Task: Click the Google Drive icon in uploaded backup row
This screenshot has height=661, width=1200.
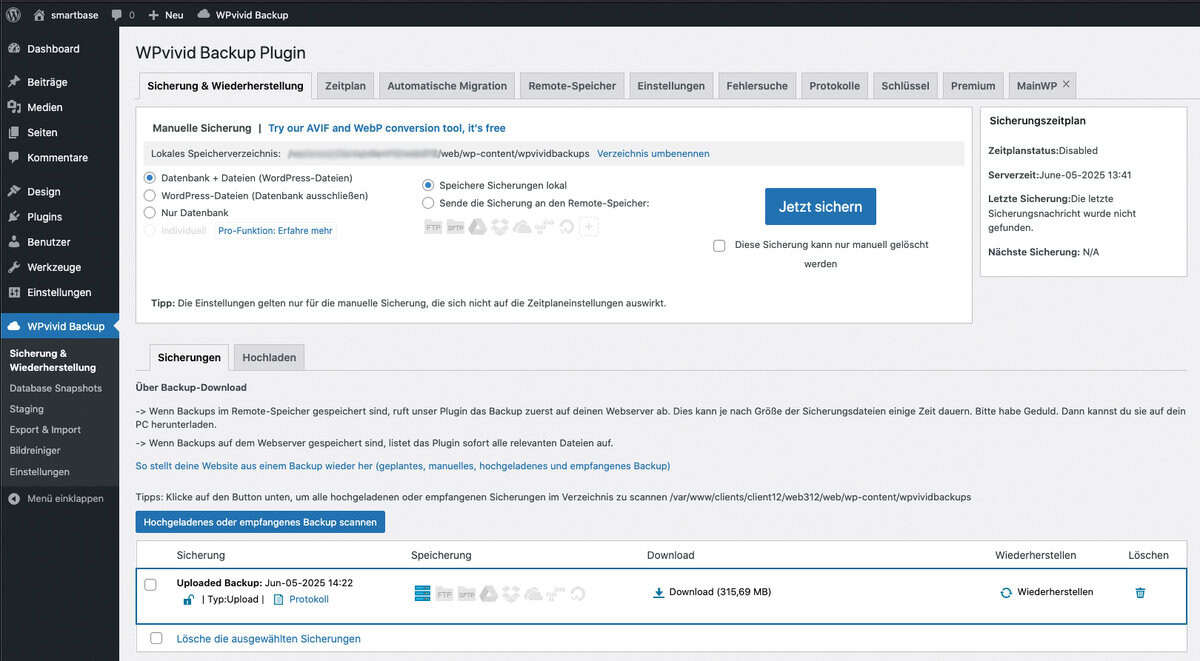Action: click(488, 594)
